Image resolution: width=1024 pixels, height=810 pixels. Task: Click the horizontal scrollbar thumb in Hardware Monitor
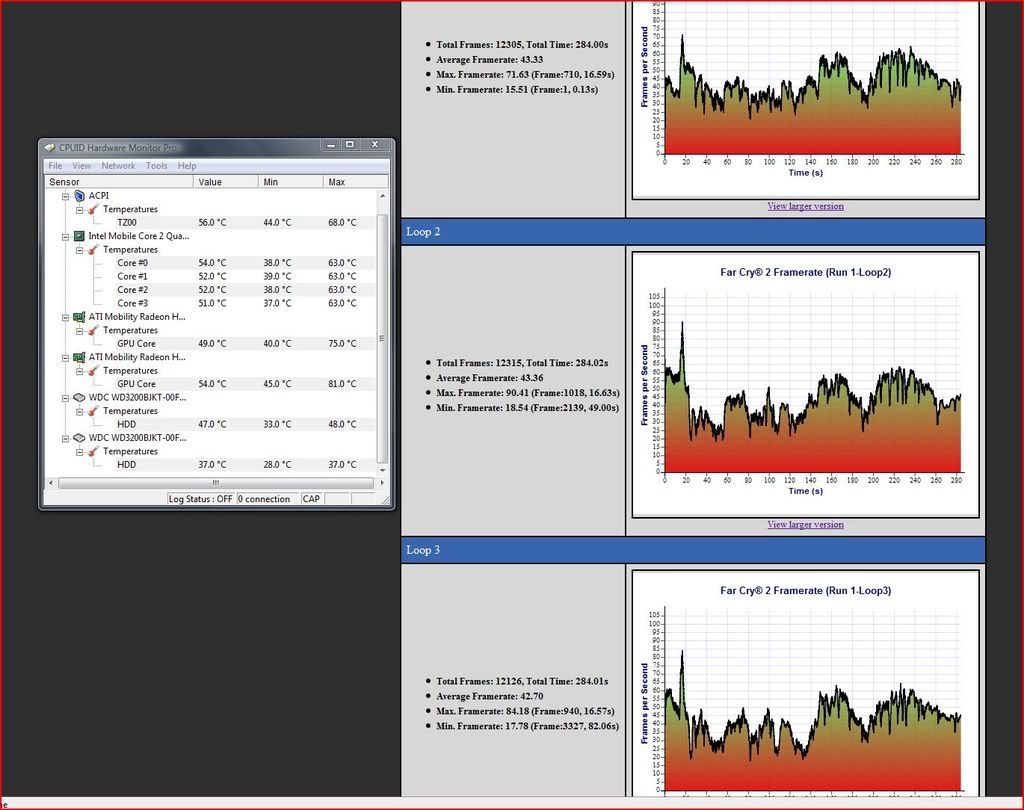pyautogui.click(x=216, y=483)
